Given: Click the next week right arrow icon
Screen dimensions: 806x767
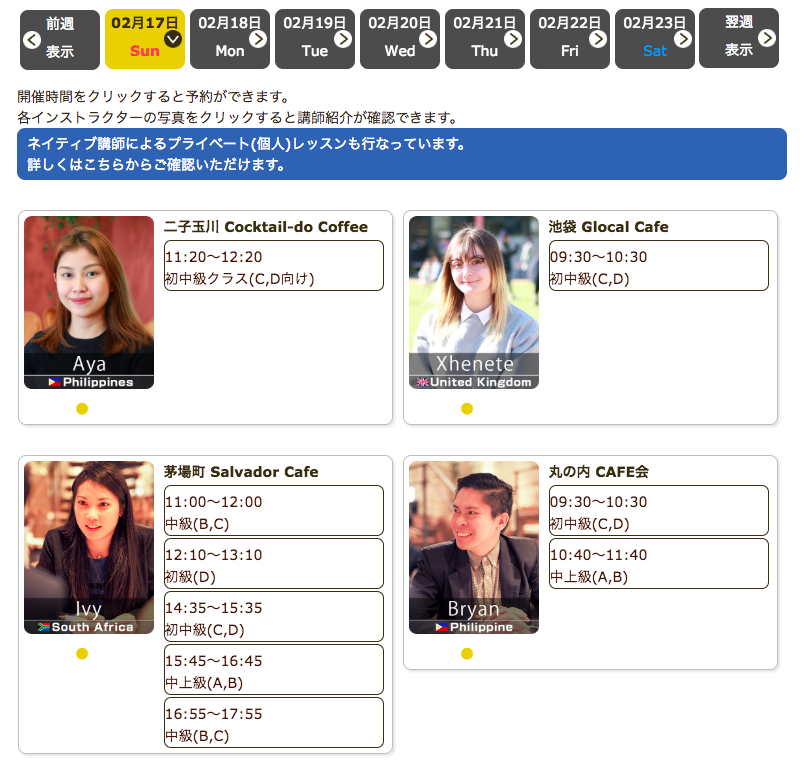Looking at the screenshot, I should (x=767, y=38).
